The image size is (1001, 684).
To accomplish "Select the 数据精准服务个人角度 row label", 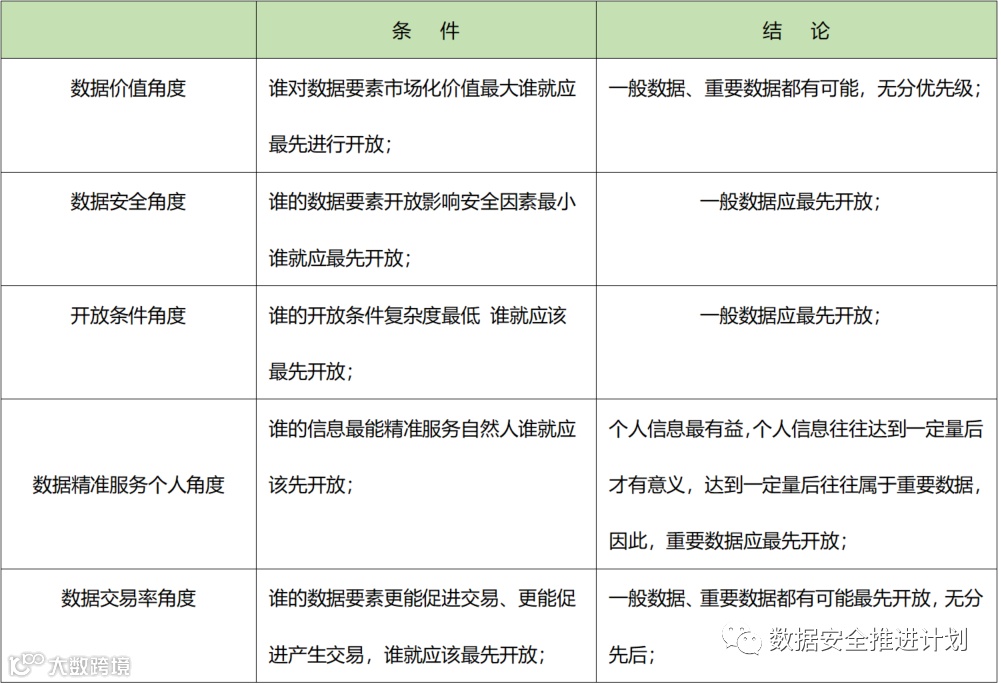I will (x=128, y=485).
